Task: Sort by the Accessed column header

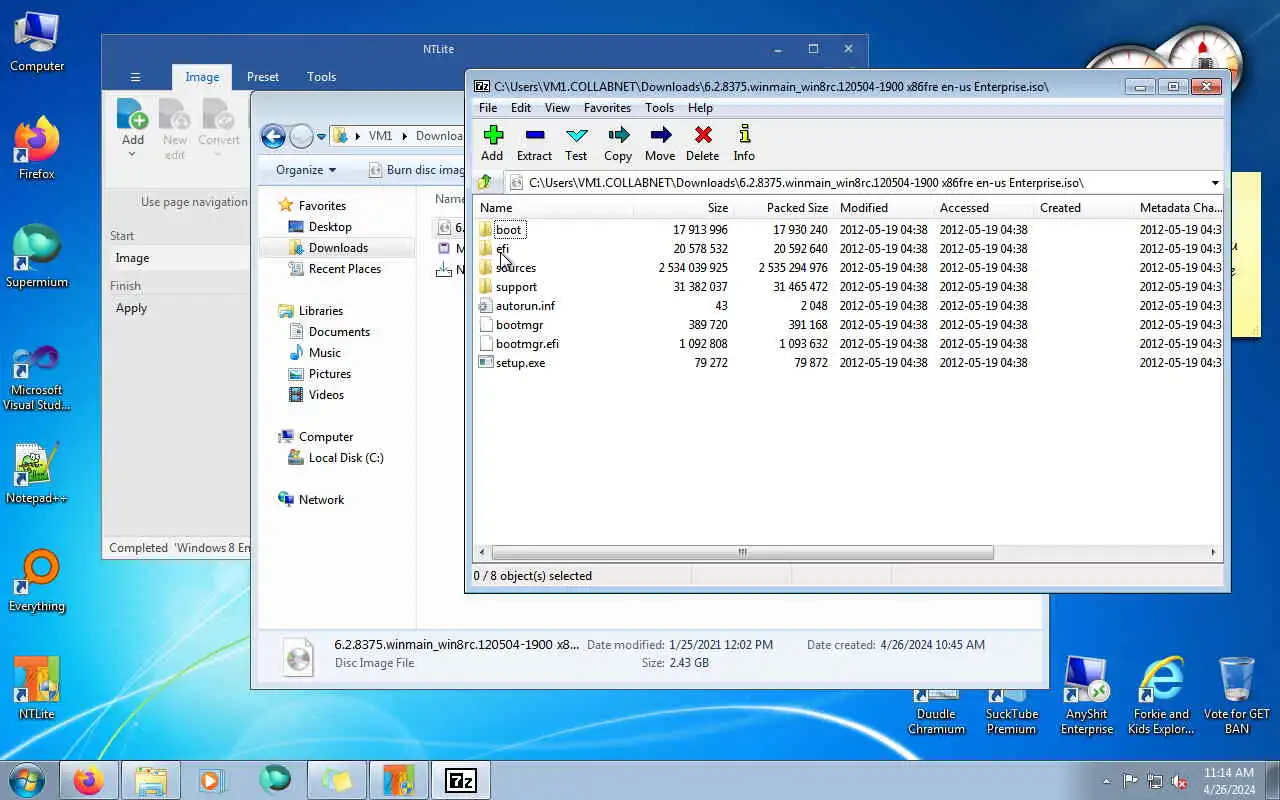Action: pyautogui.click(x=983, y=208)
